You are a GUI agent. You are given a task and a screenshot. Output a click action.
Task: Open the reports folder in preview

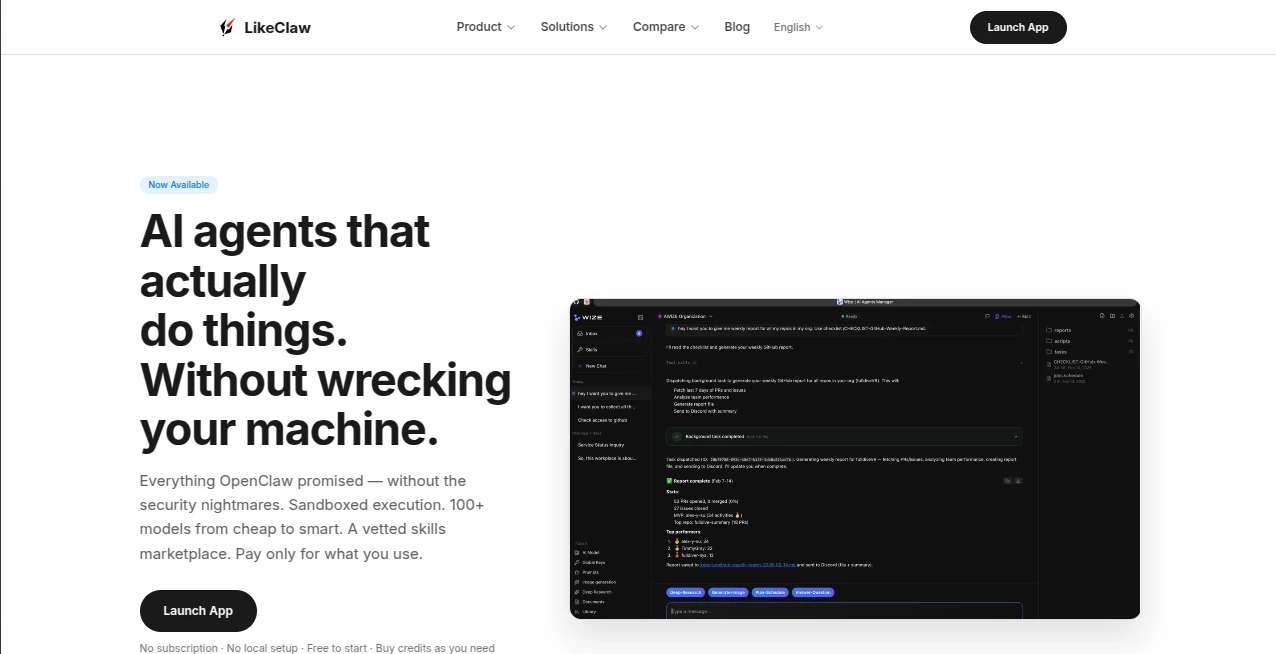[1090, 330]
